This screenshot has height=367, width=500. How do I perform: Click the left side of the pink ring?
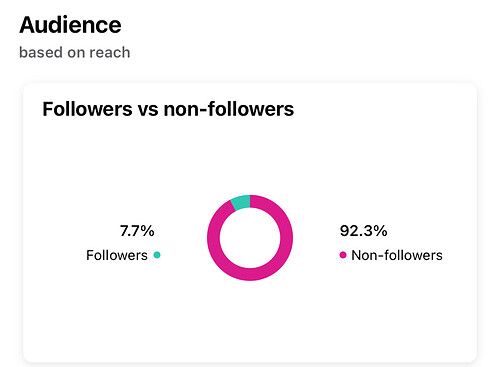[213, 238]
